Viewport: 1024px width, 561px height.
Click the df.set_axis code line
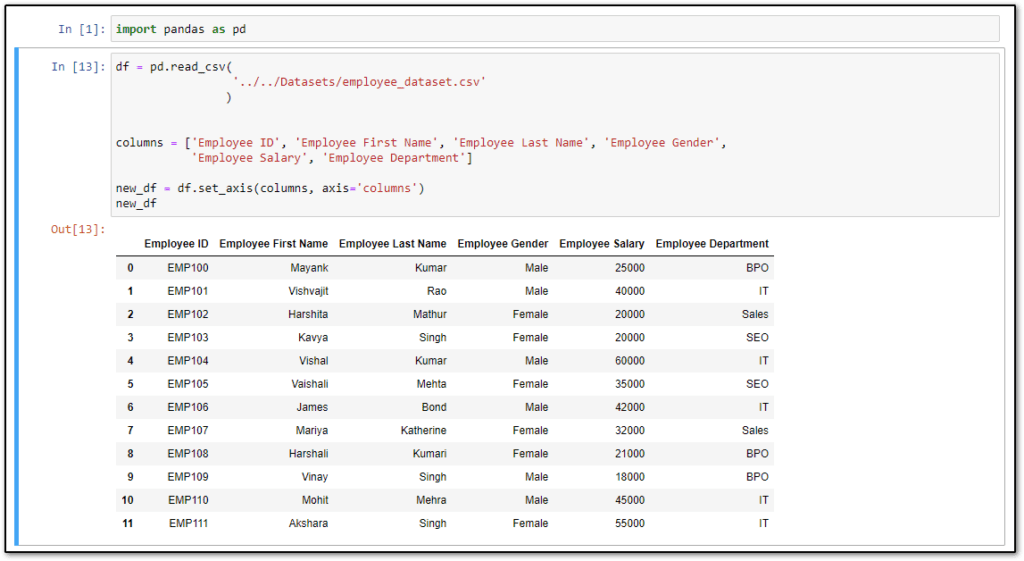pos(270,188)
